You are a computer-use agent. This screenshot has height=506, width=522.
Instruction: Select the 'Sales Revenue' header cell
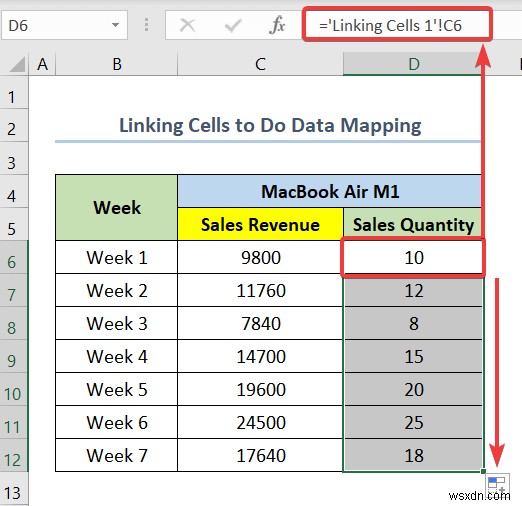tap(260, 224)
